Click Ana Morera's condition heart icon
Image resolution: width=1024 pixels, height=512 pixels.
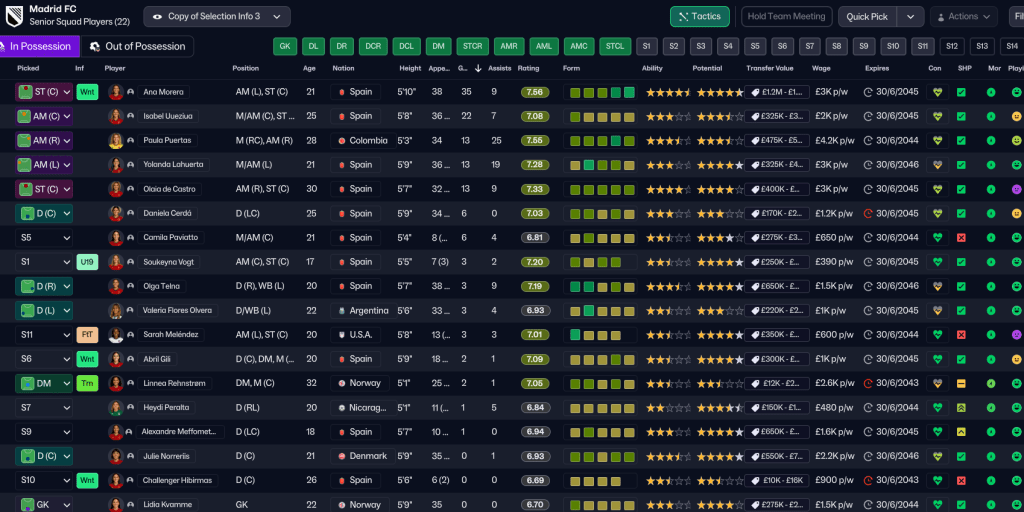937,92
